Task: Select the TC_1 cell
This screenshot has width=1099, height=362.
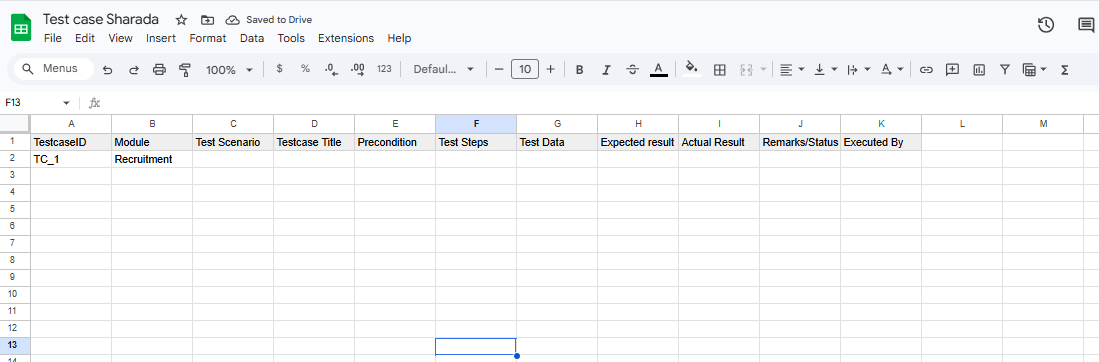Action: coord(71,159)
